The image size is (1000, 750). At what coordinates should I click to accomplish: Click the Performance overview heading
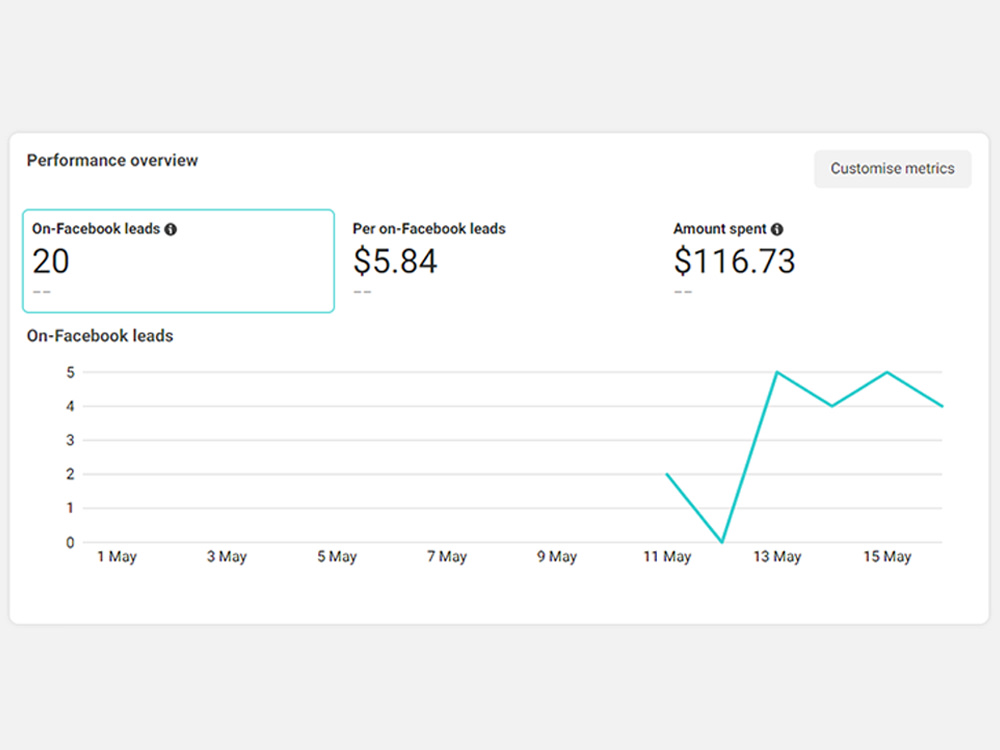[112, 160]
